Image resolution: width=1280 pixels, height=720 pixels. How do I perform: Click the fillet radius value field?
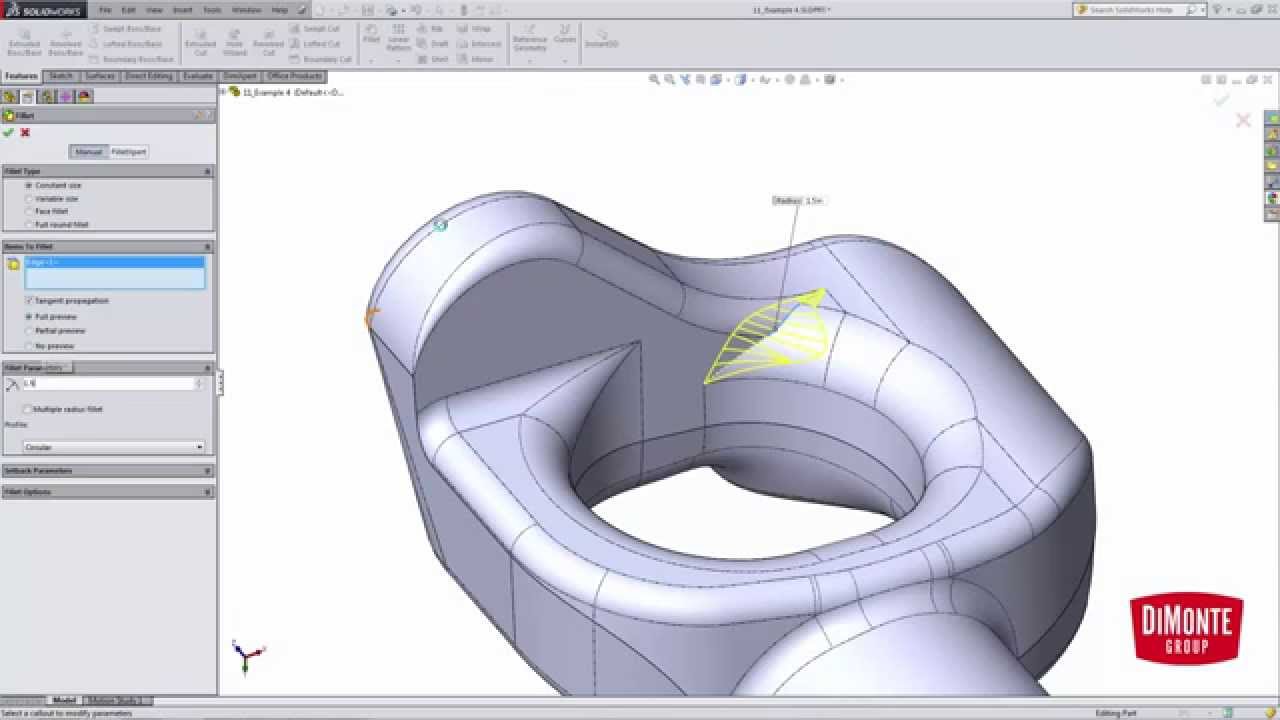click(x=107, y=383)
